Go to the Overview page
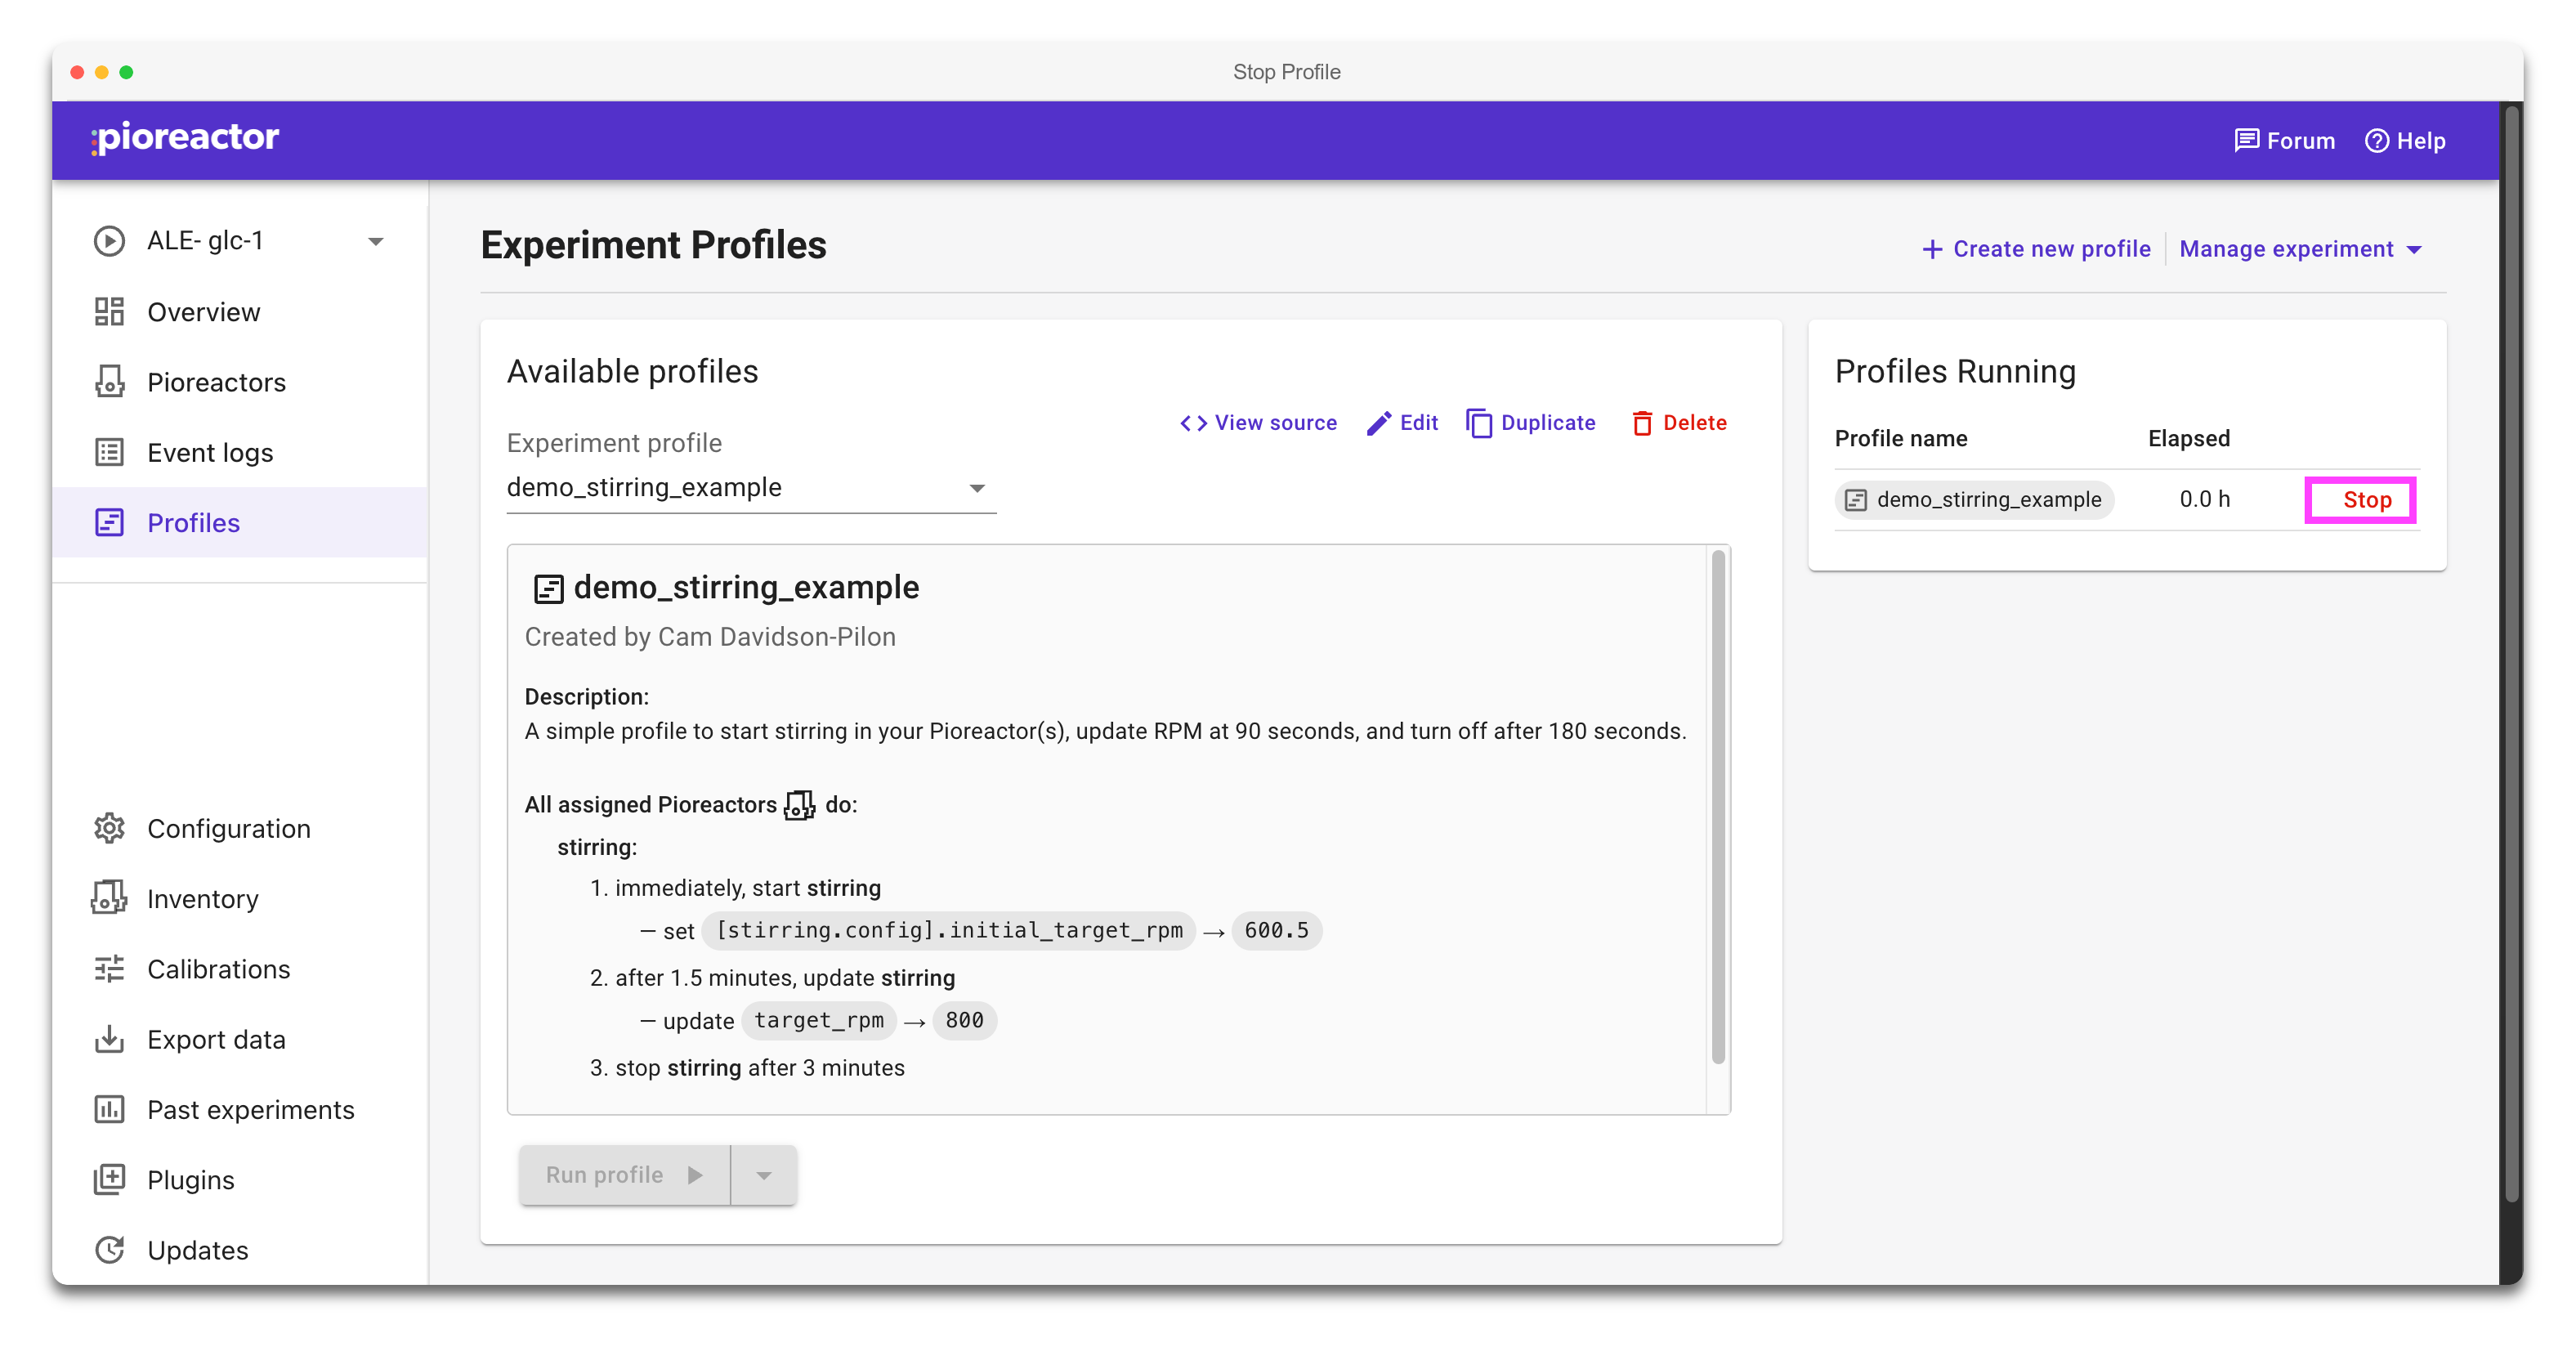2576x1347 pixels. point(203,312)
